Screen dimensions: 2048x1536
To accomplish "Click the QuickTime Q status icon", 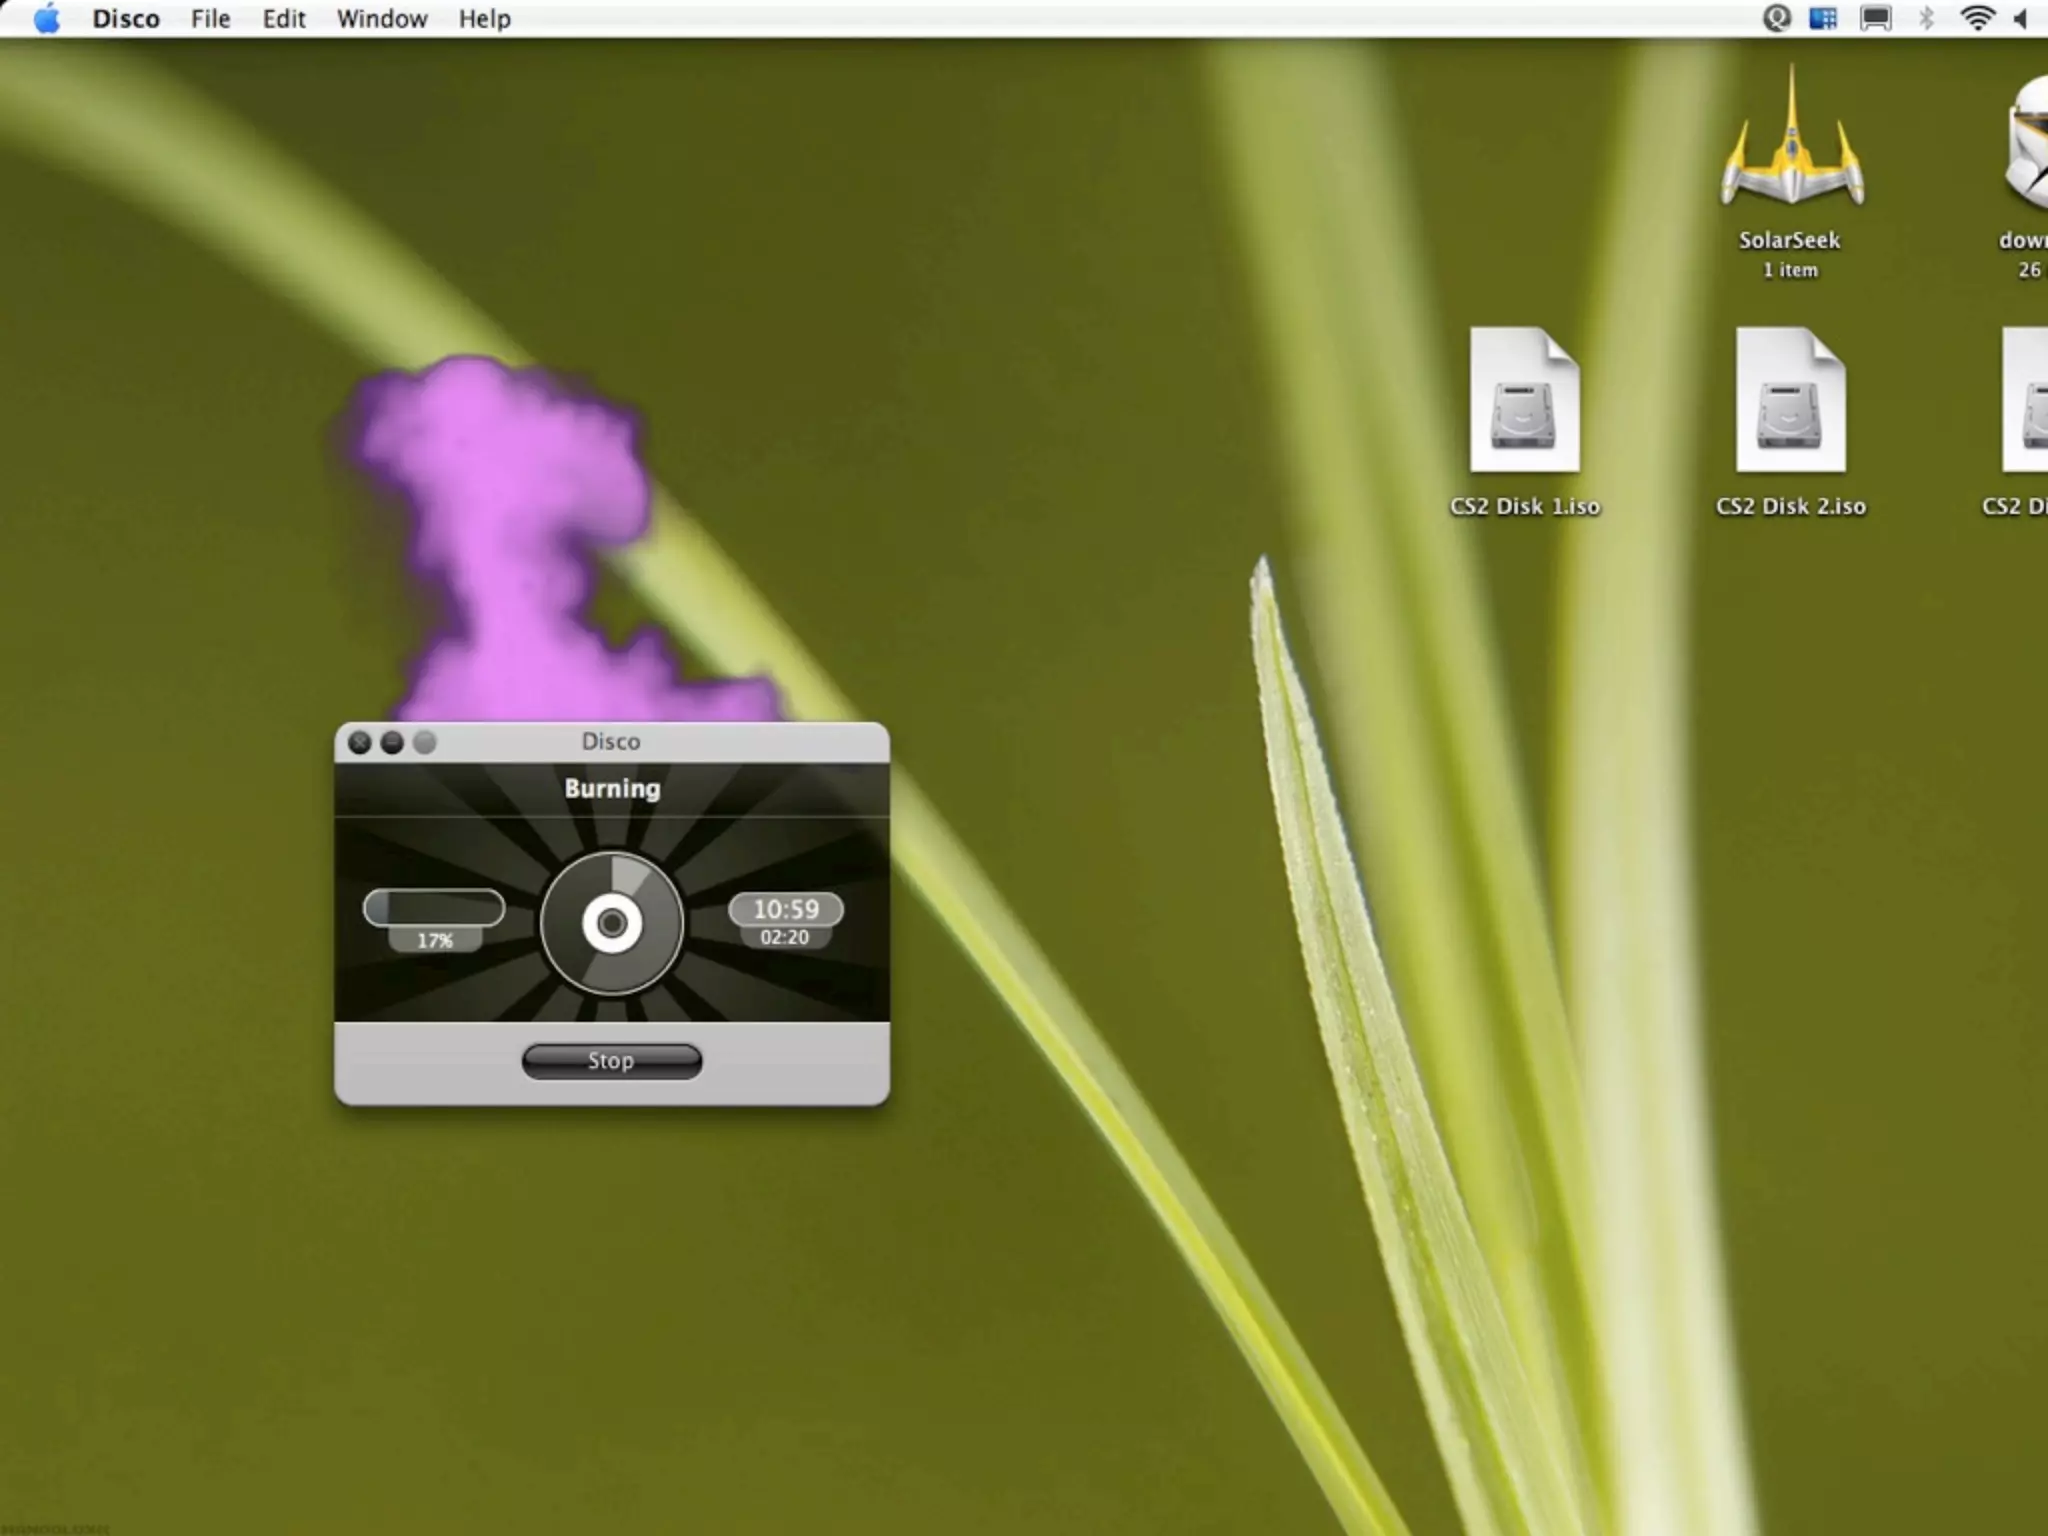I will click(1776, 19).
